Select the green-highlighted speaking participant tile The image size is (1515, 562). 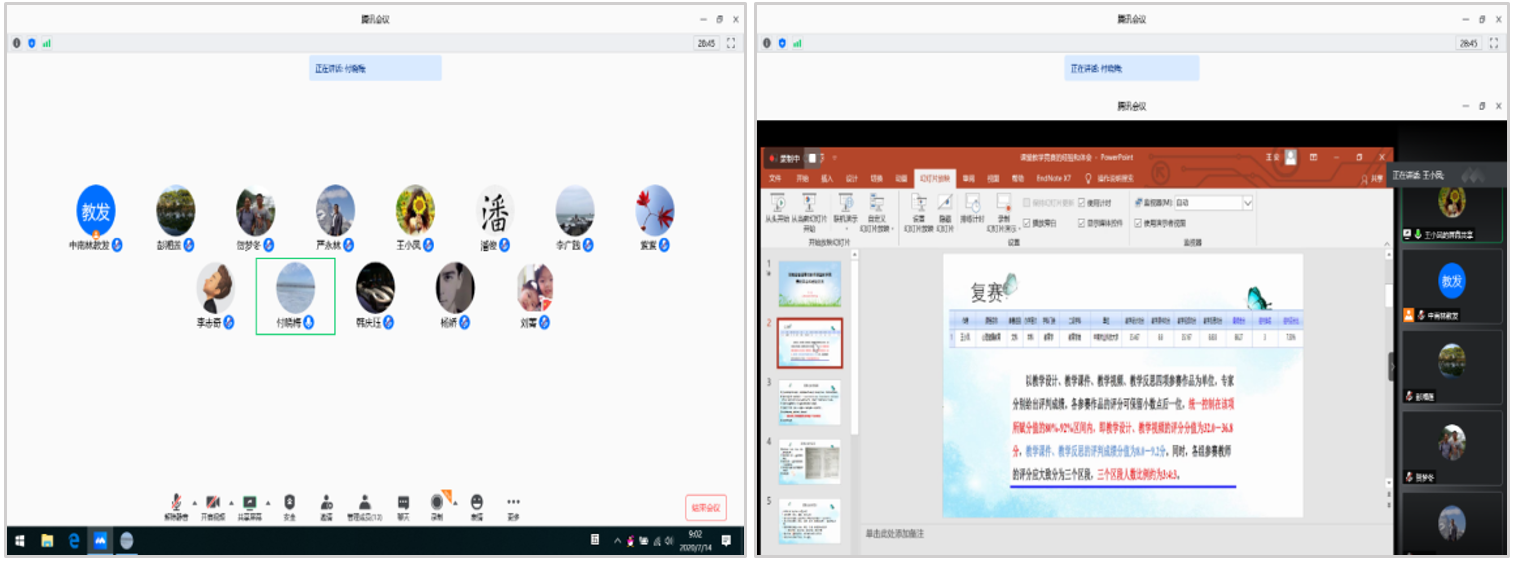[x=295, y=295]
